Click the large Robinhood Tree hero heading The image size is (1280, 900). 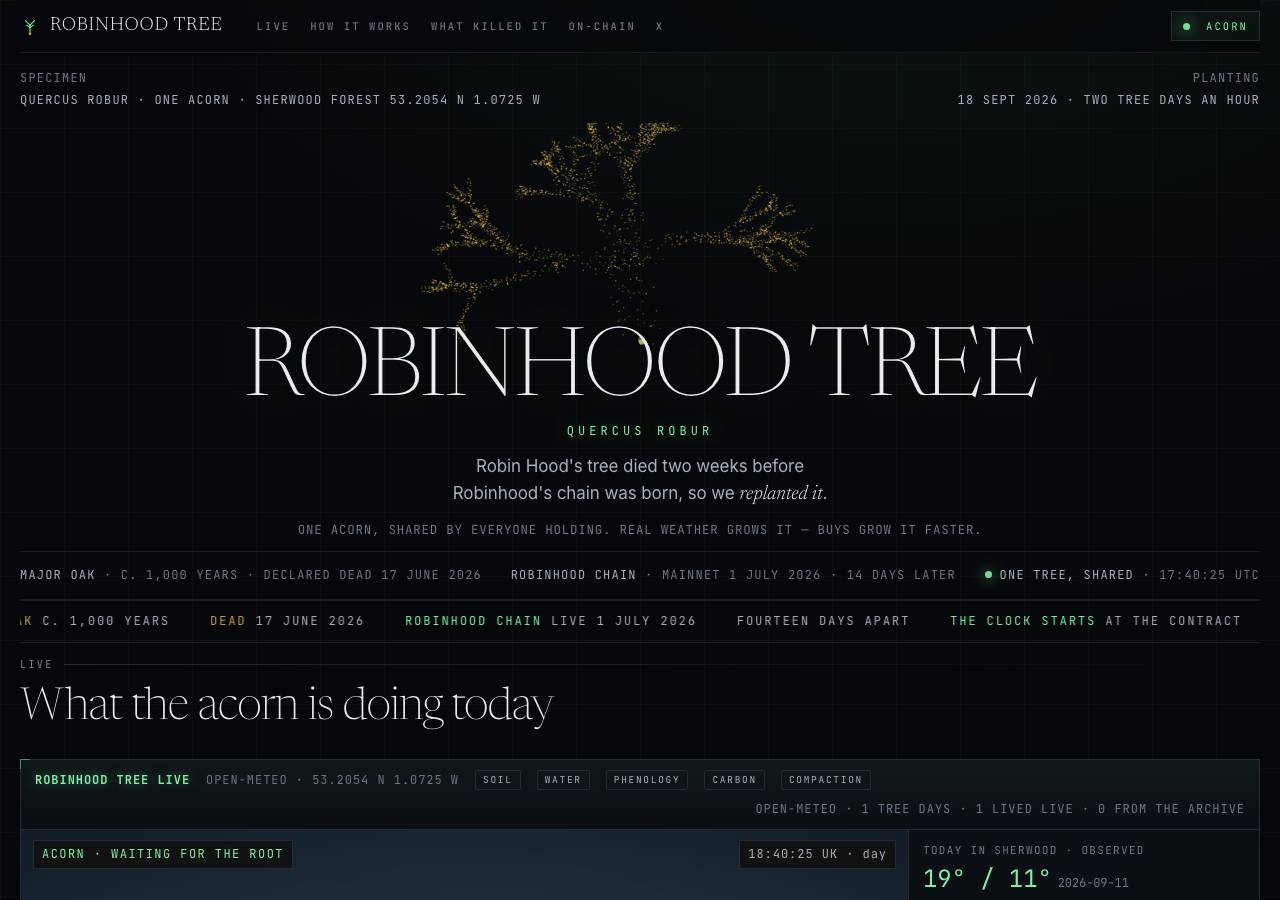coord(640,362)
